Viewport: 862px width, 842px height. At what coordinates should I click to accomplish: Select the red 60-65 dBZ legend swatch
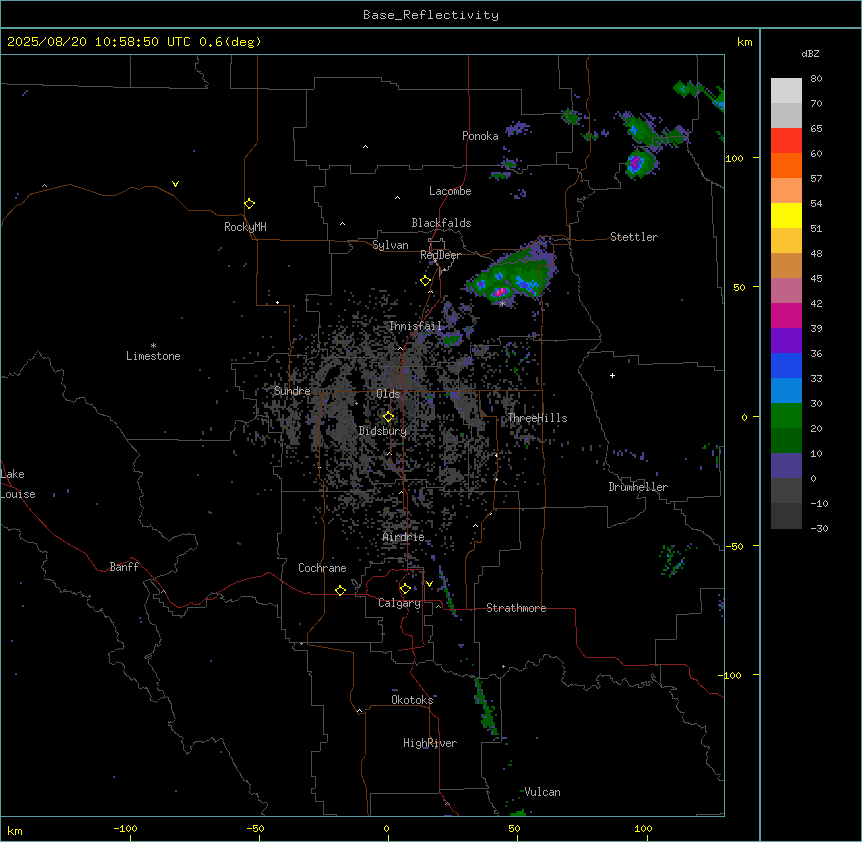pyautogui.click(x=786, y=141)
